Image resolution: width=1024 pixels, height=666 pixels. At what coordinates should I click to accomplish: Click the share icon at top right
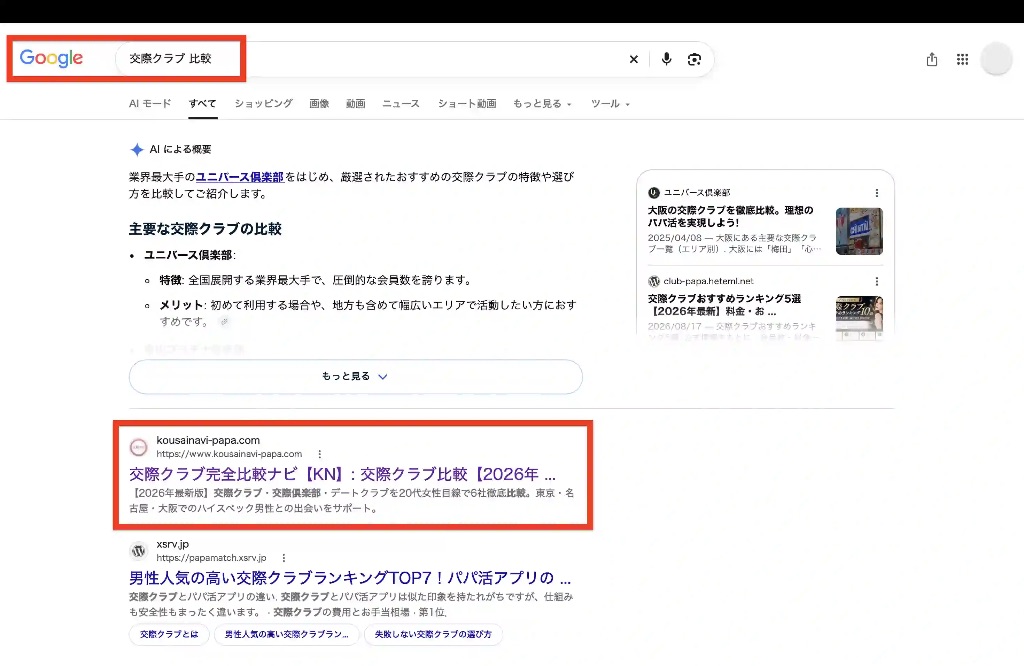point(932,59)
